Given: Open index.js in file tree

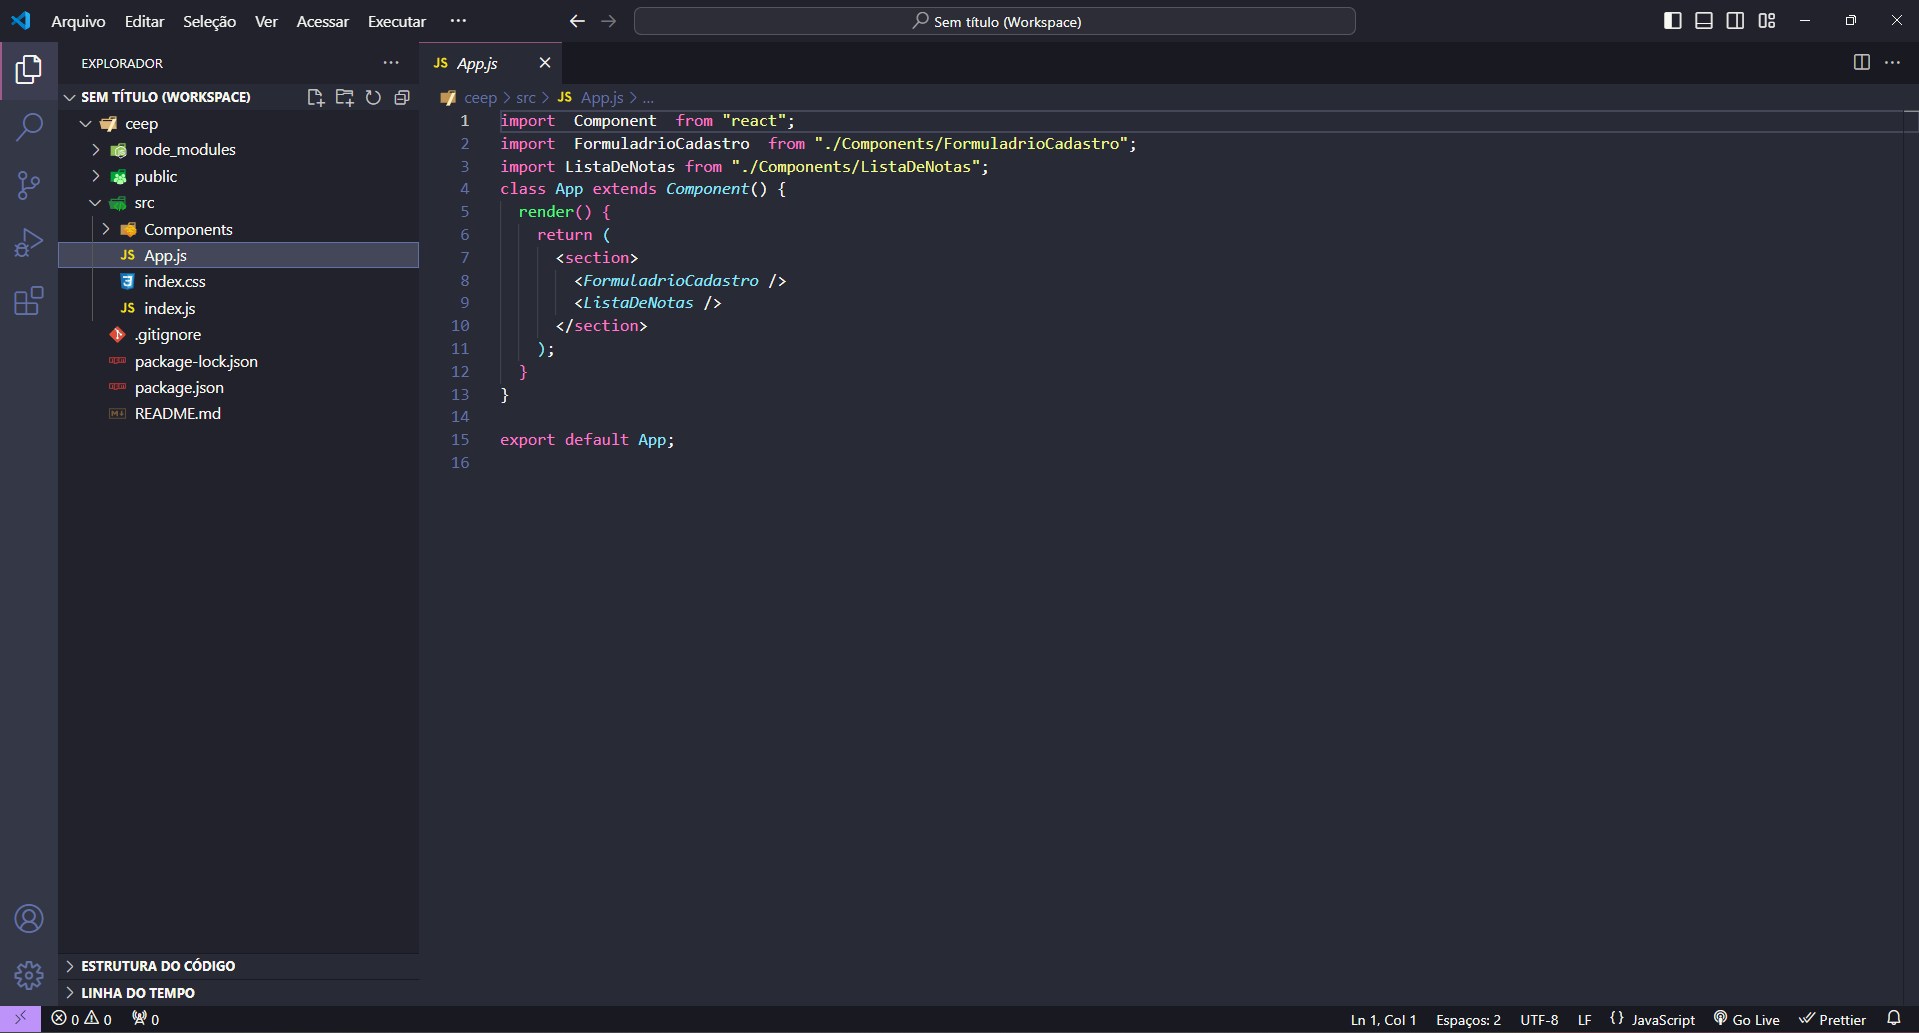Looking at the screenshot, I should point(239,308).
